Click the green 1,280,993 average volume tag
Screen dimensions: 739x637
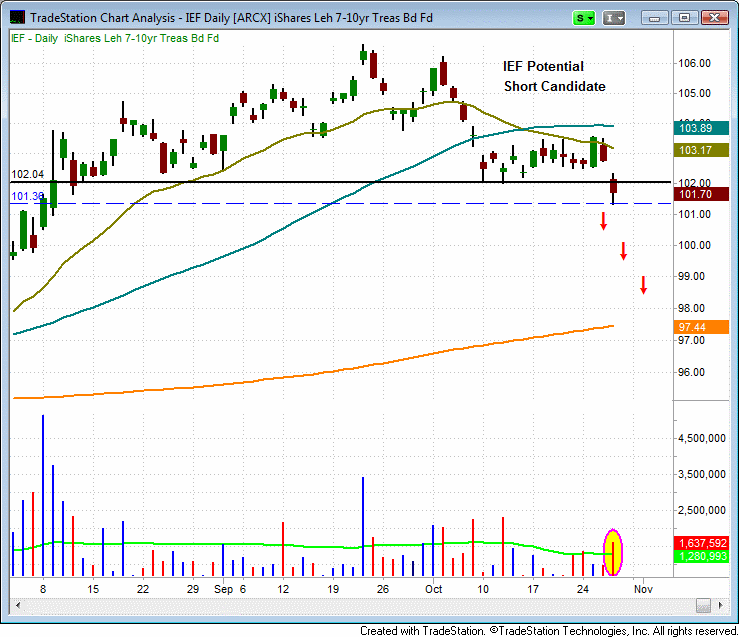pyautogui.click(x=701, y=556)
